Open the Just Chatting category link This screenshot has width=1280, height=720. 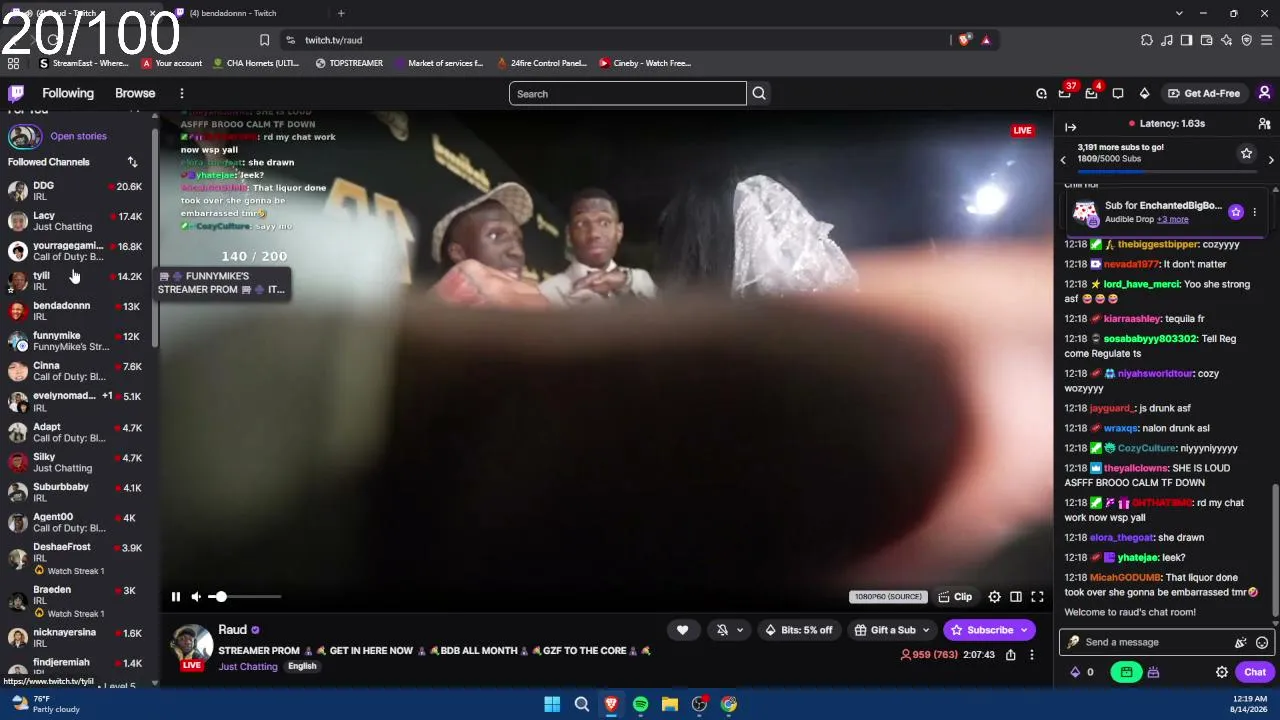click(248, 667)
